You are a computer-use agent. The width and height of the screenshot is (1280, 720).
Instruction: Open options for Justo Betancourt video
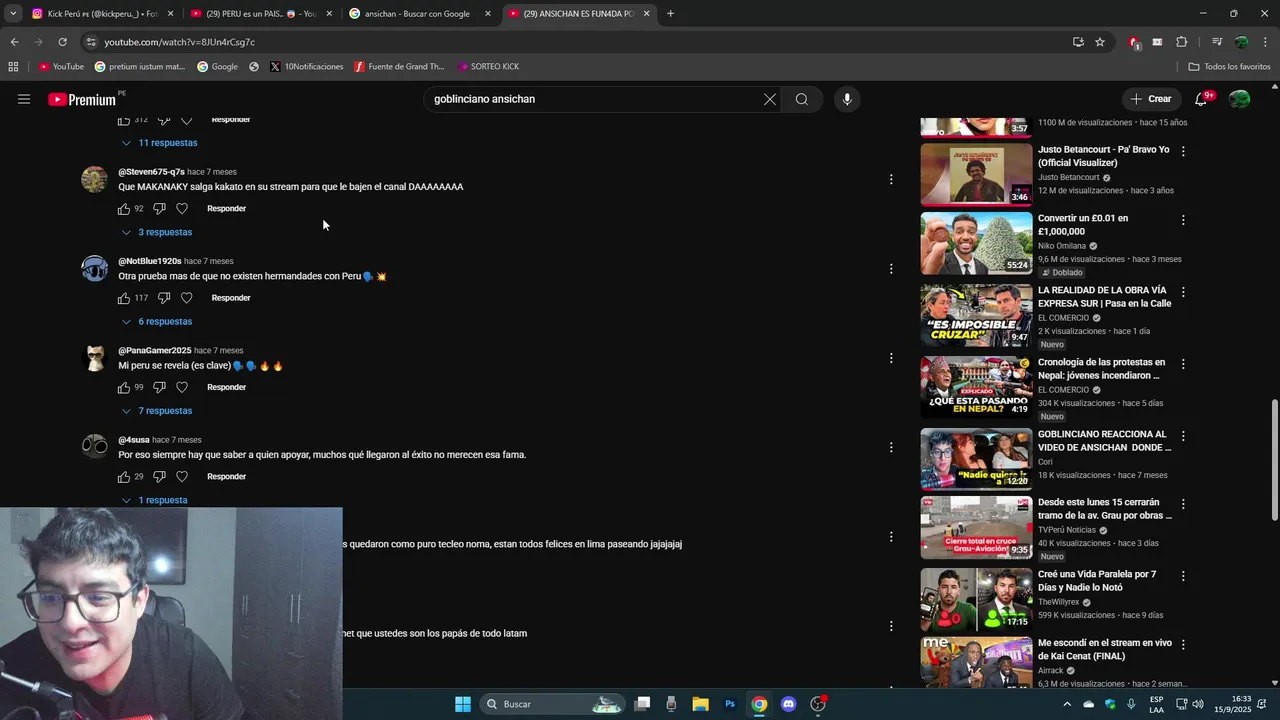click(1183, 151)
